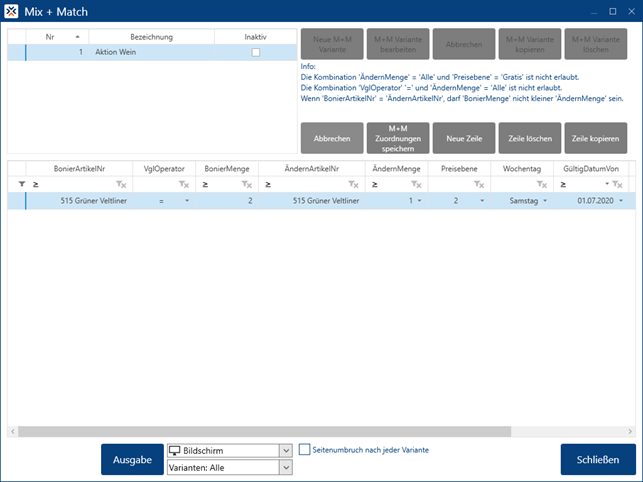643x482 pixels.
Task: Open the Bildschirm output dropdown
Action: pos(286,451)
